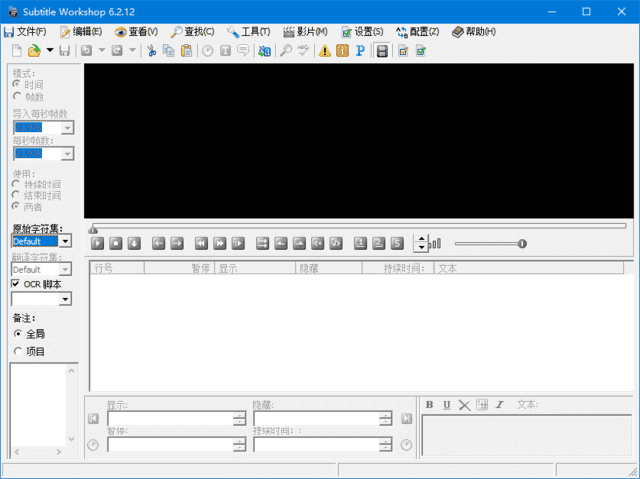The image size is (640, 479).
Task: Open the 影片(M) menu
Action: [x=306, y=31]
